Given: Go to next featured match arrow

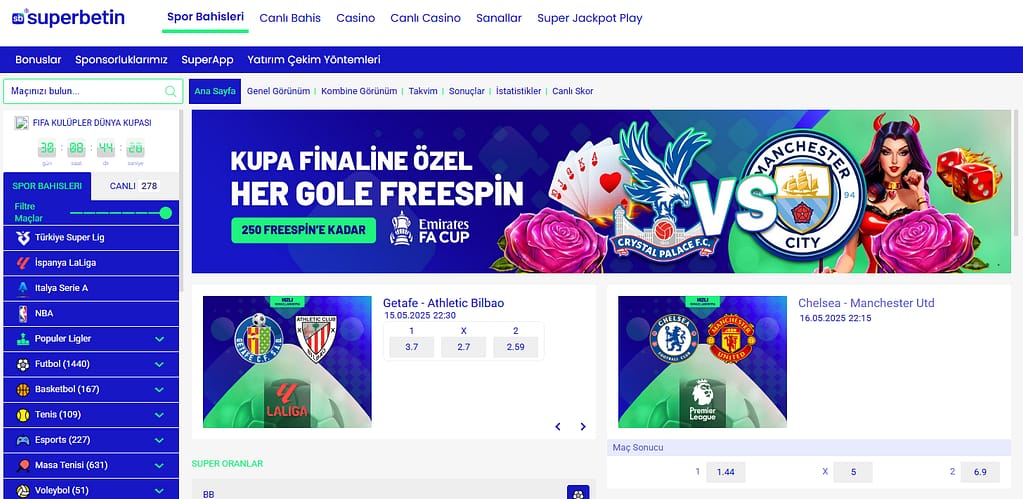Looking at the screenshot, I should coord(583,427).
